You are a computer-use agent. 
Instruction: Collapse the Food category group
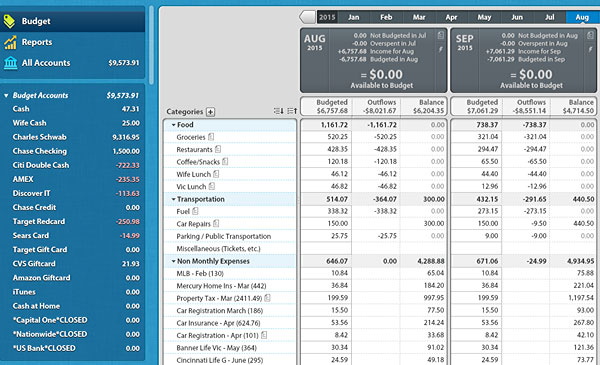pyautogui.click(x=173, y=125)
